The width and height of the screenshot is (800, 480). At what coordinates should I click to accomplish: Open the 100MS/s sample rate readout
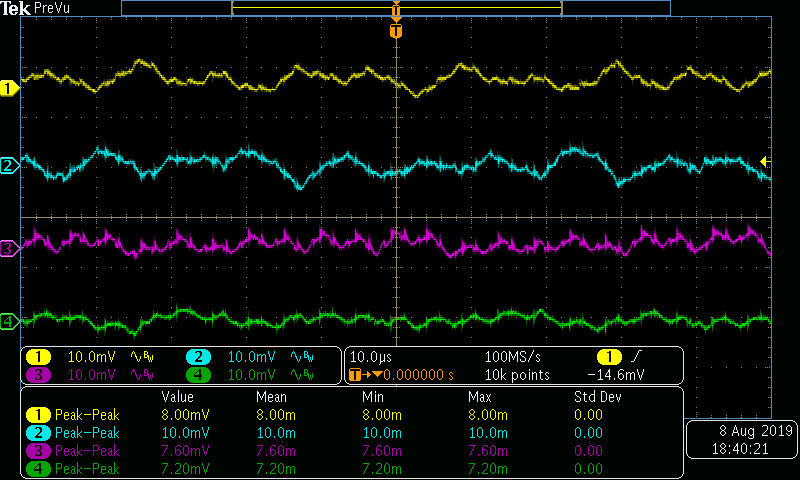[514, 357]
